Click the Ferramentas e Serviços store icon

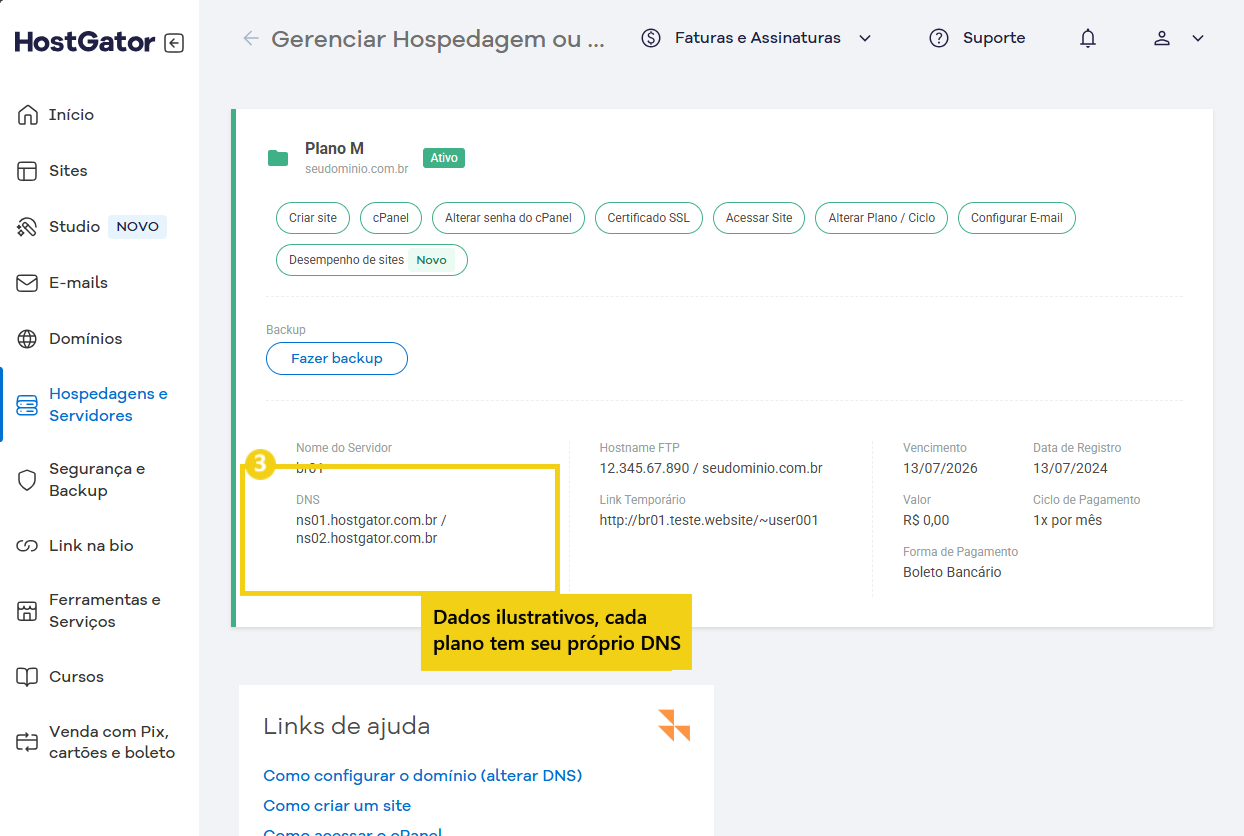point(27,611)
